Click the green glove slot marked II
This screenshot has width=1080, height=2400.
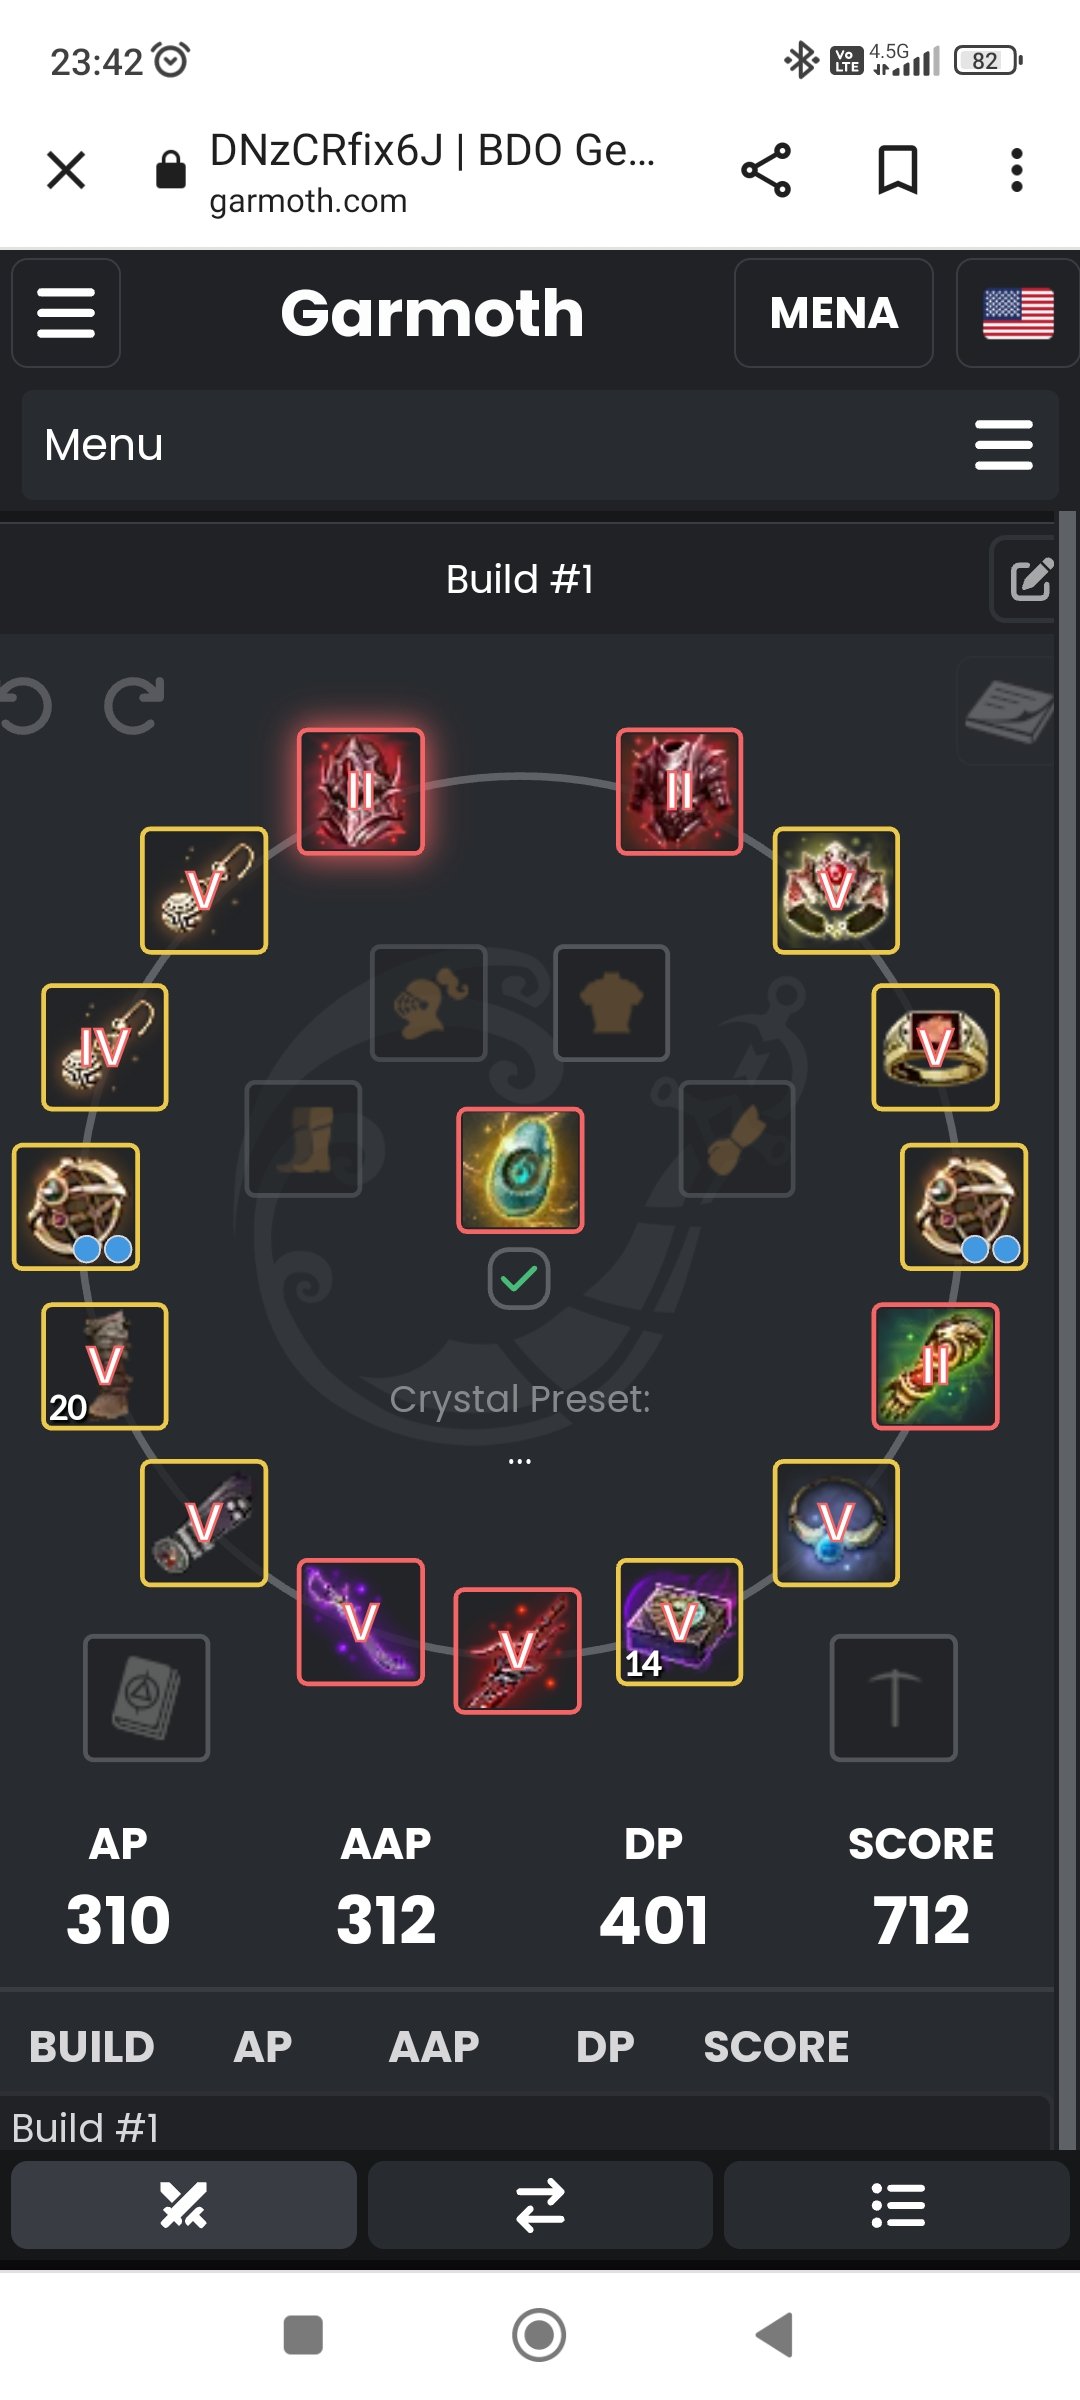pos(935,1366)
